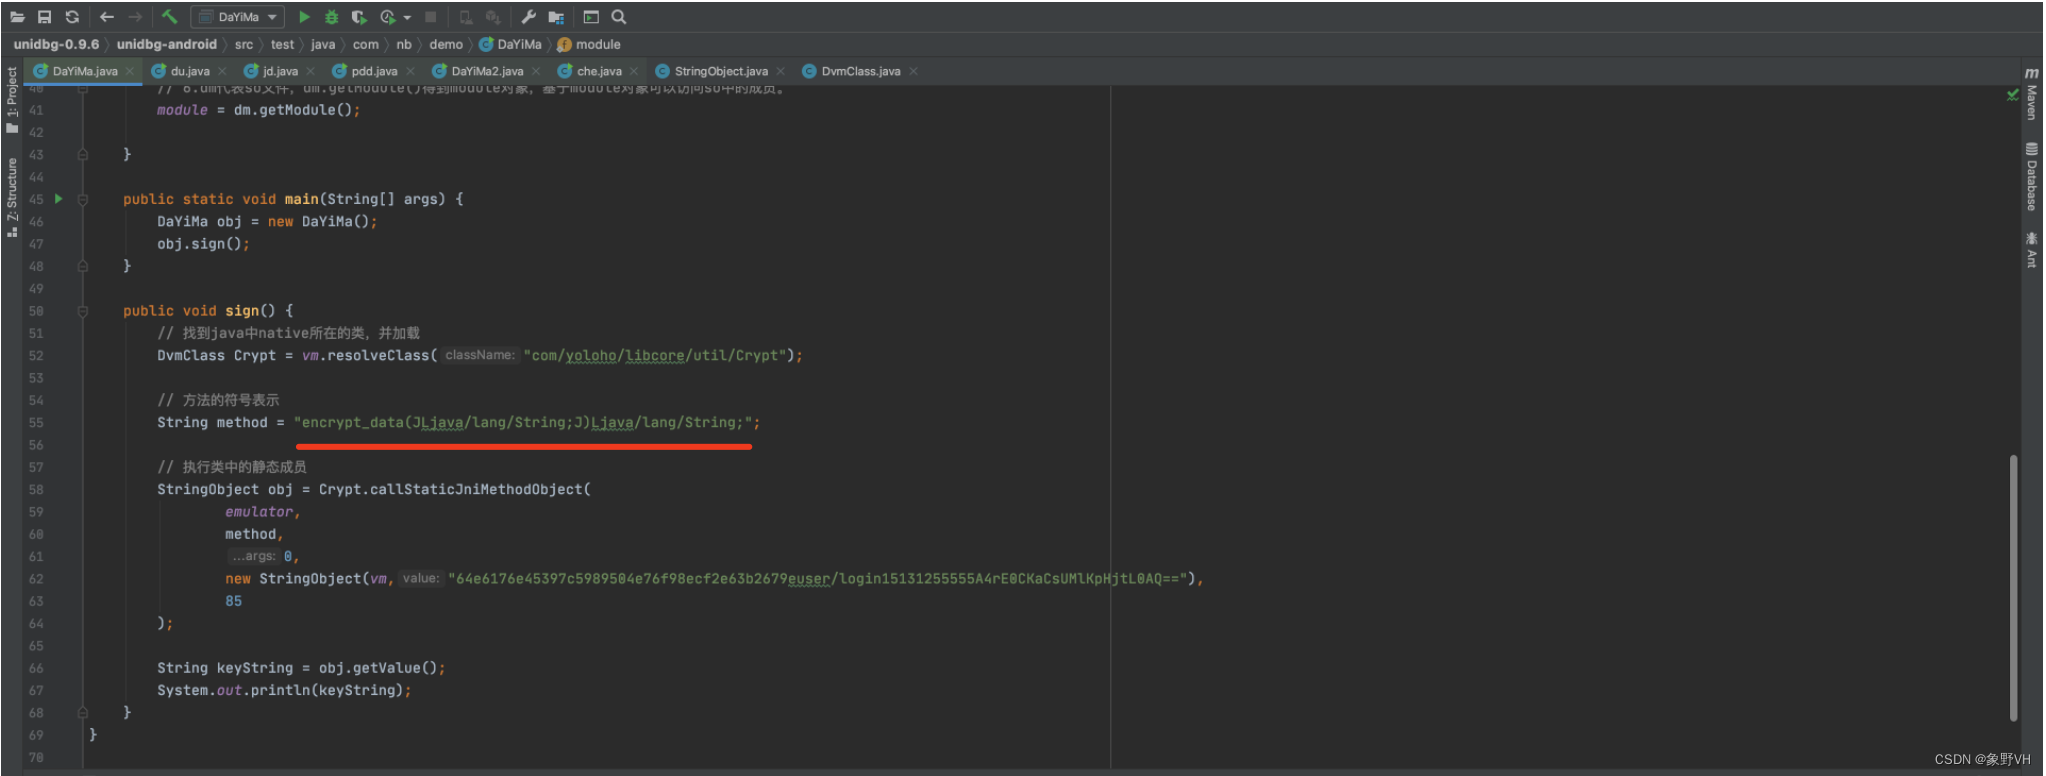Screen dimensions: 2046x776
Task: Click the test breadcrumb
Action: pyautogui.click(x=283, y=44)
